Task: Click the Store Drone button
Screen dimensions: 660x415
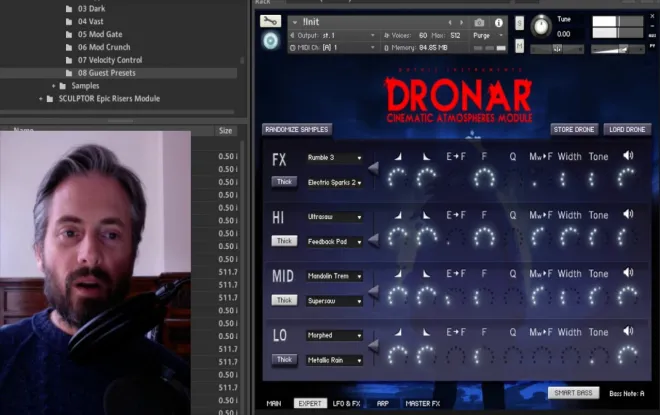Action: [574, 129]
